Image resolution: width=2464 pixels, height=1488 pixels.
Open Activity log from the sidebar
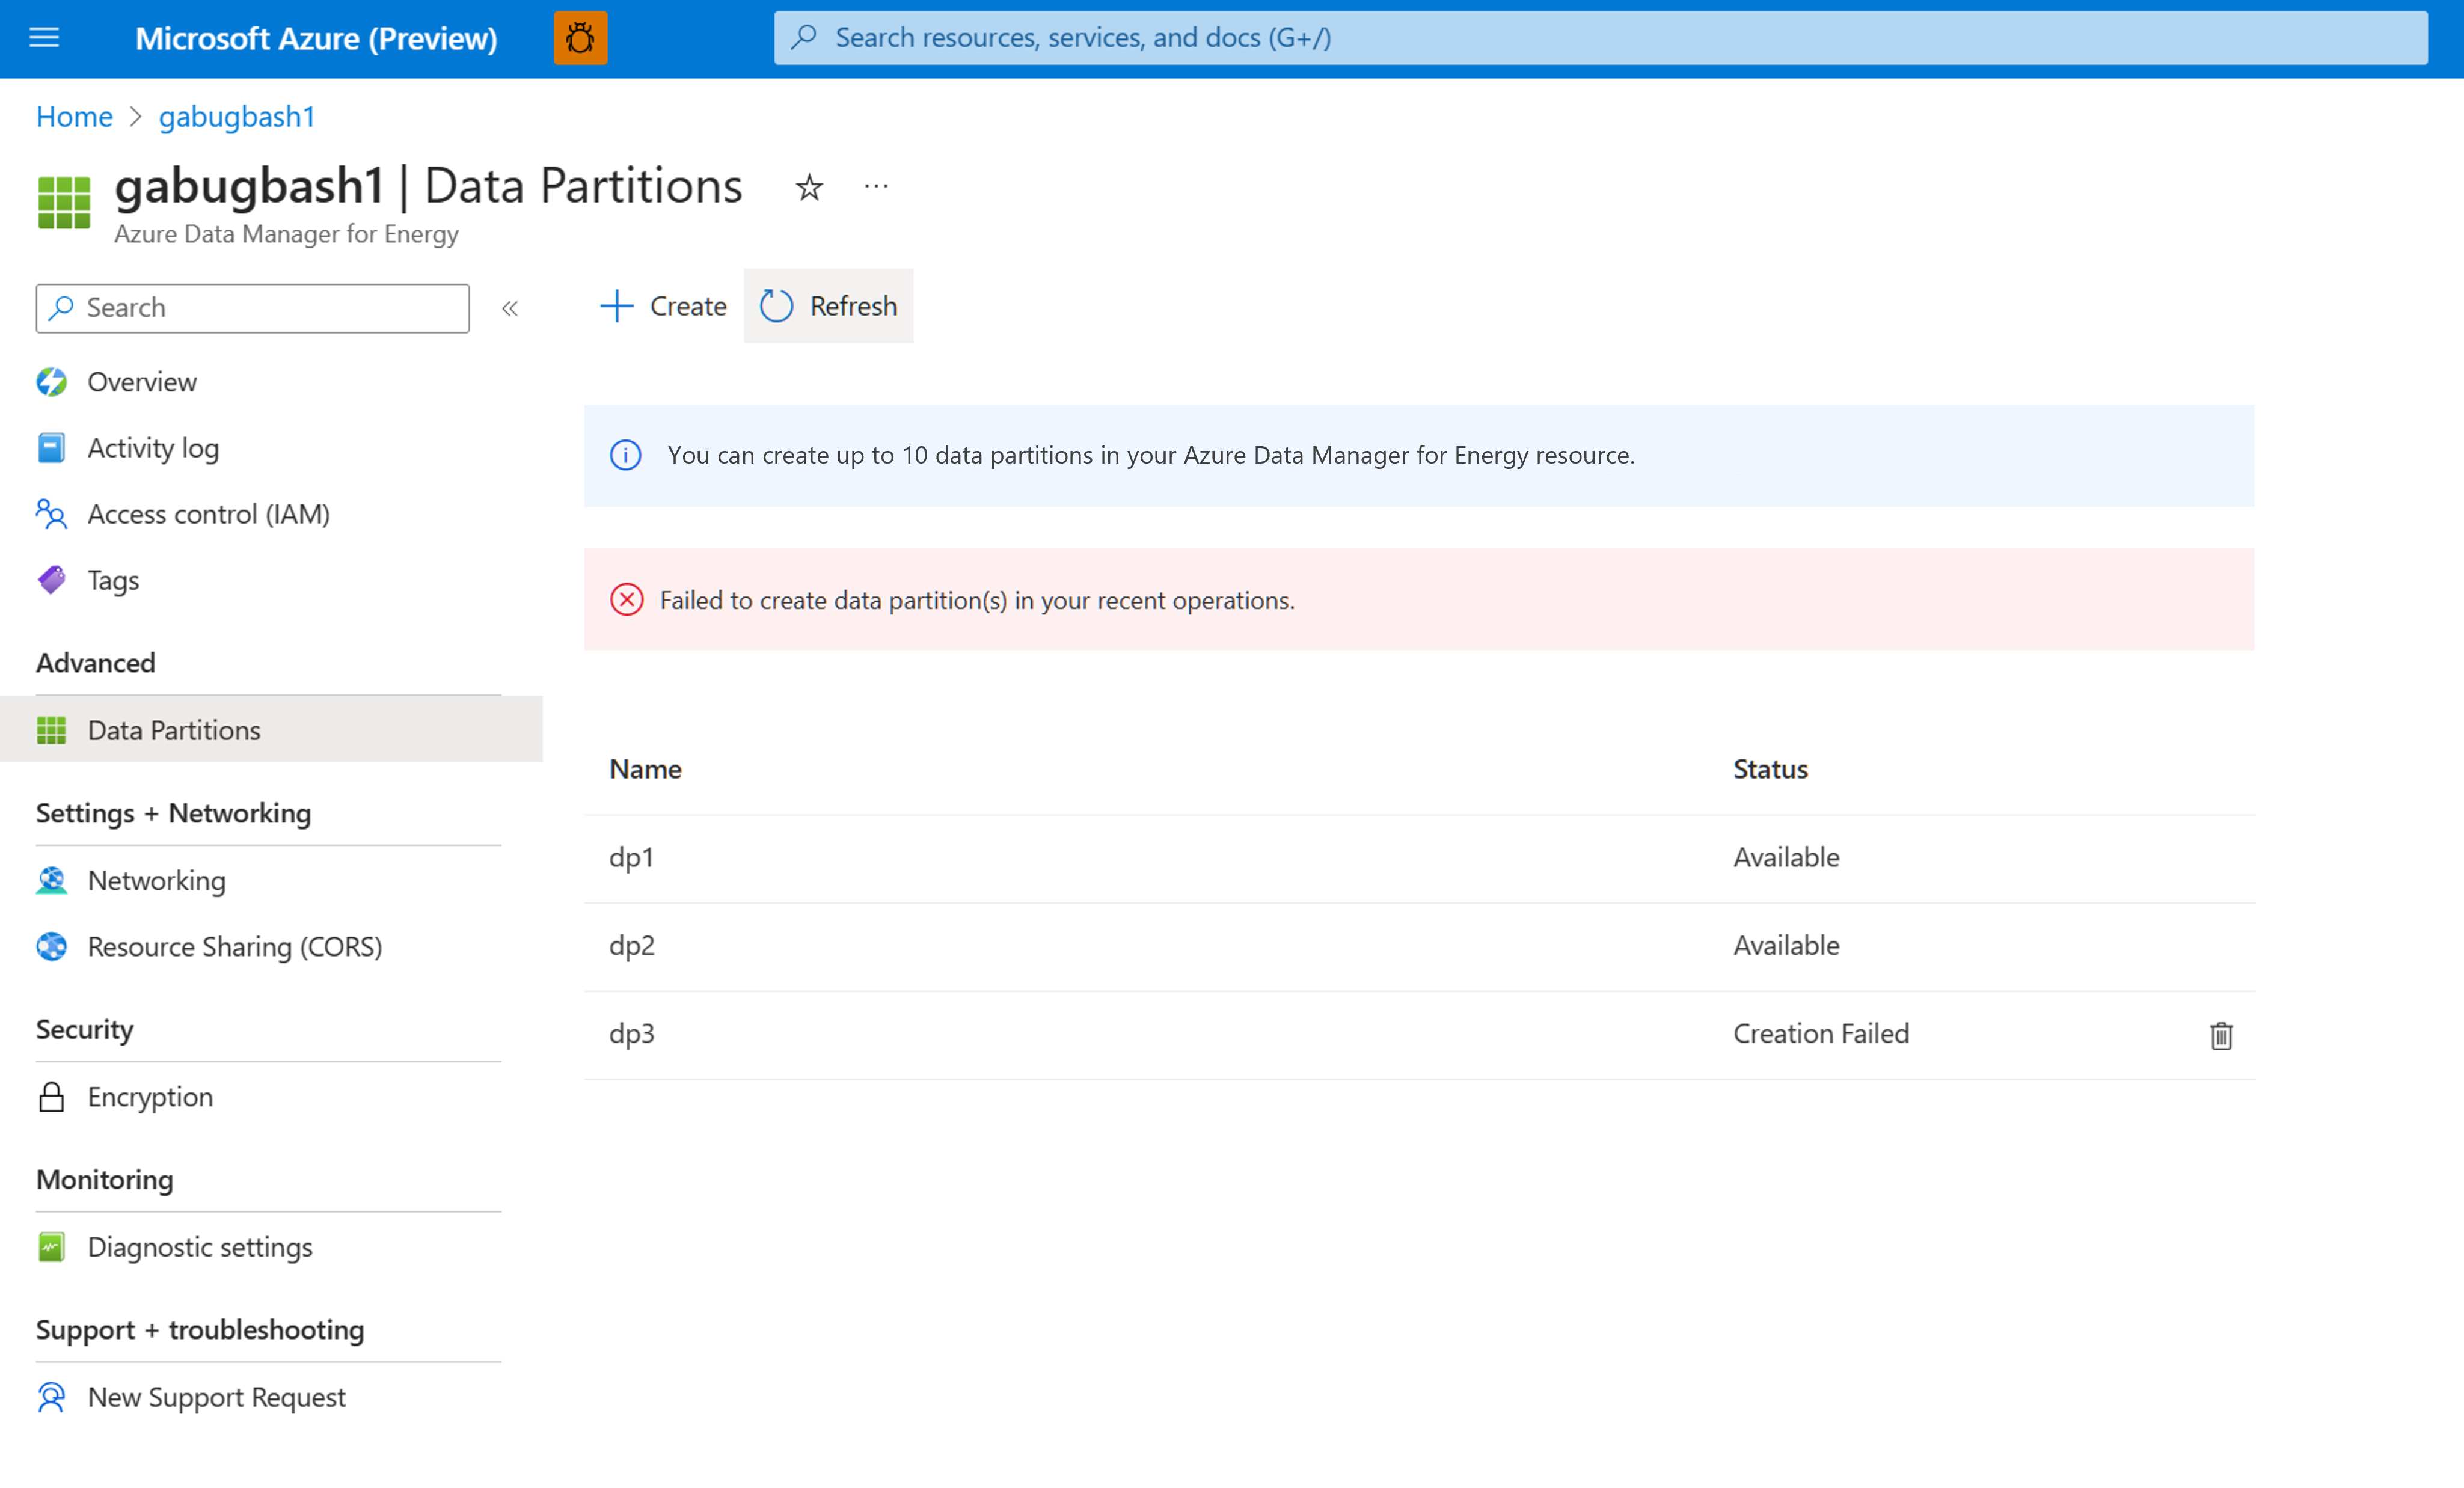[x=152, y=447]
